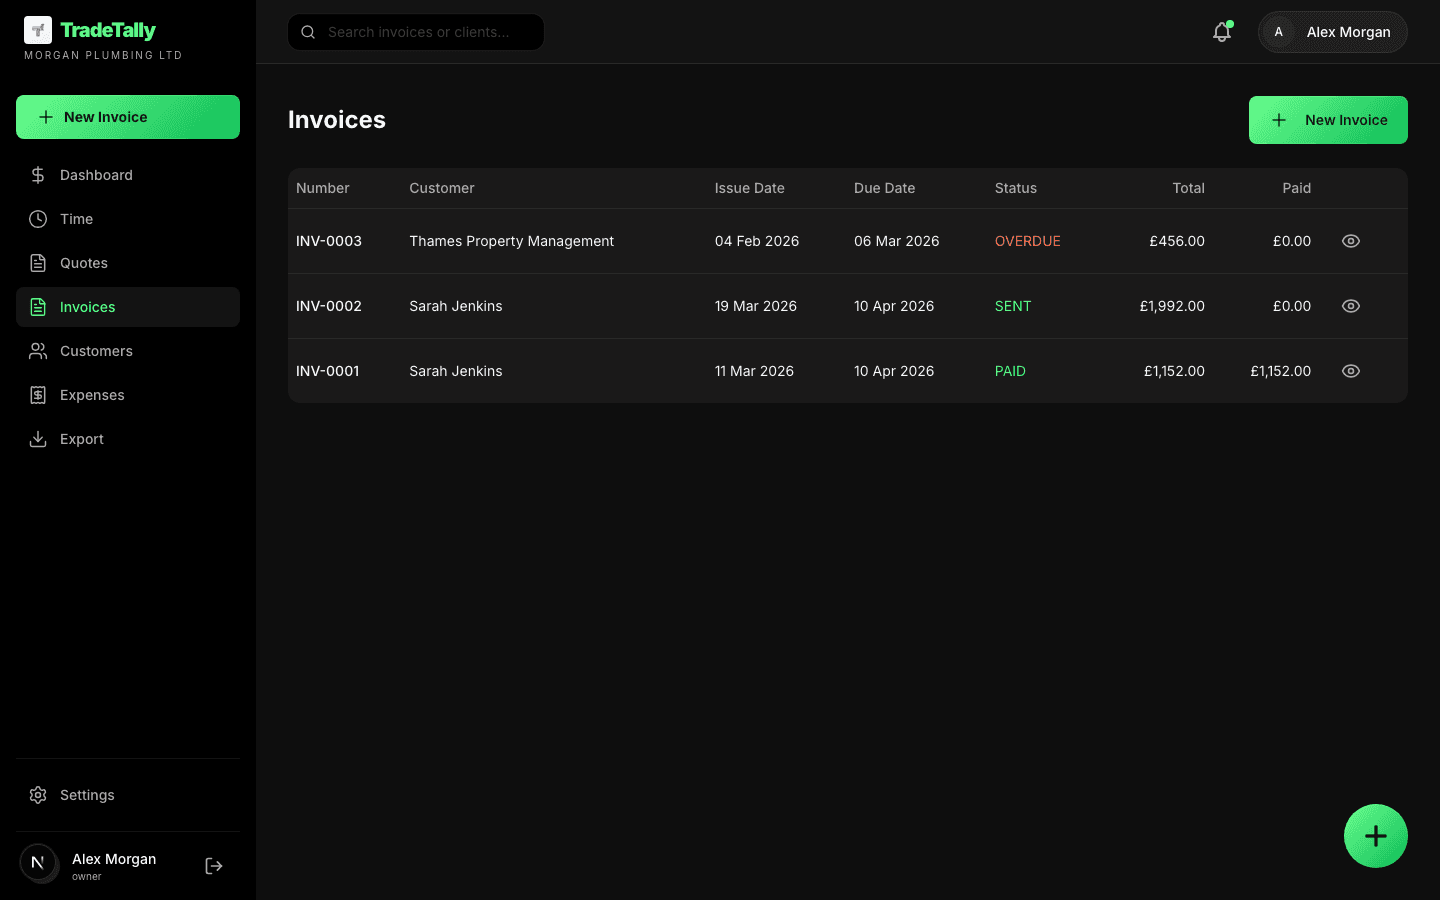
Task: Open the Alex Morgan account menu
Action: click(1332, 31)
